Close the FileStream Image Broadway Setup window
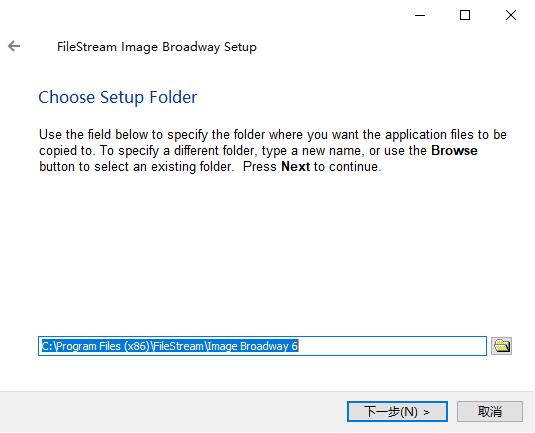The height and width of the screenshot is (433, 535). click(511, 15)
